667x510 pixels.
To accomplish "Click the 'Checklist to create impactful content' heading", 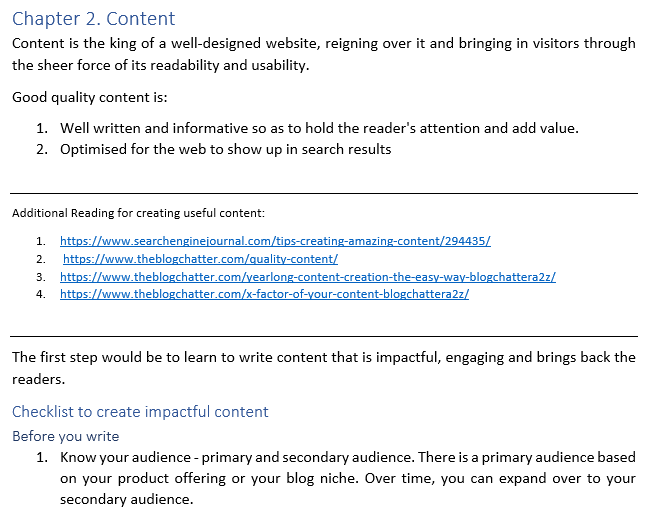I will pos(140,412).
